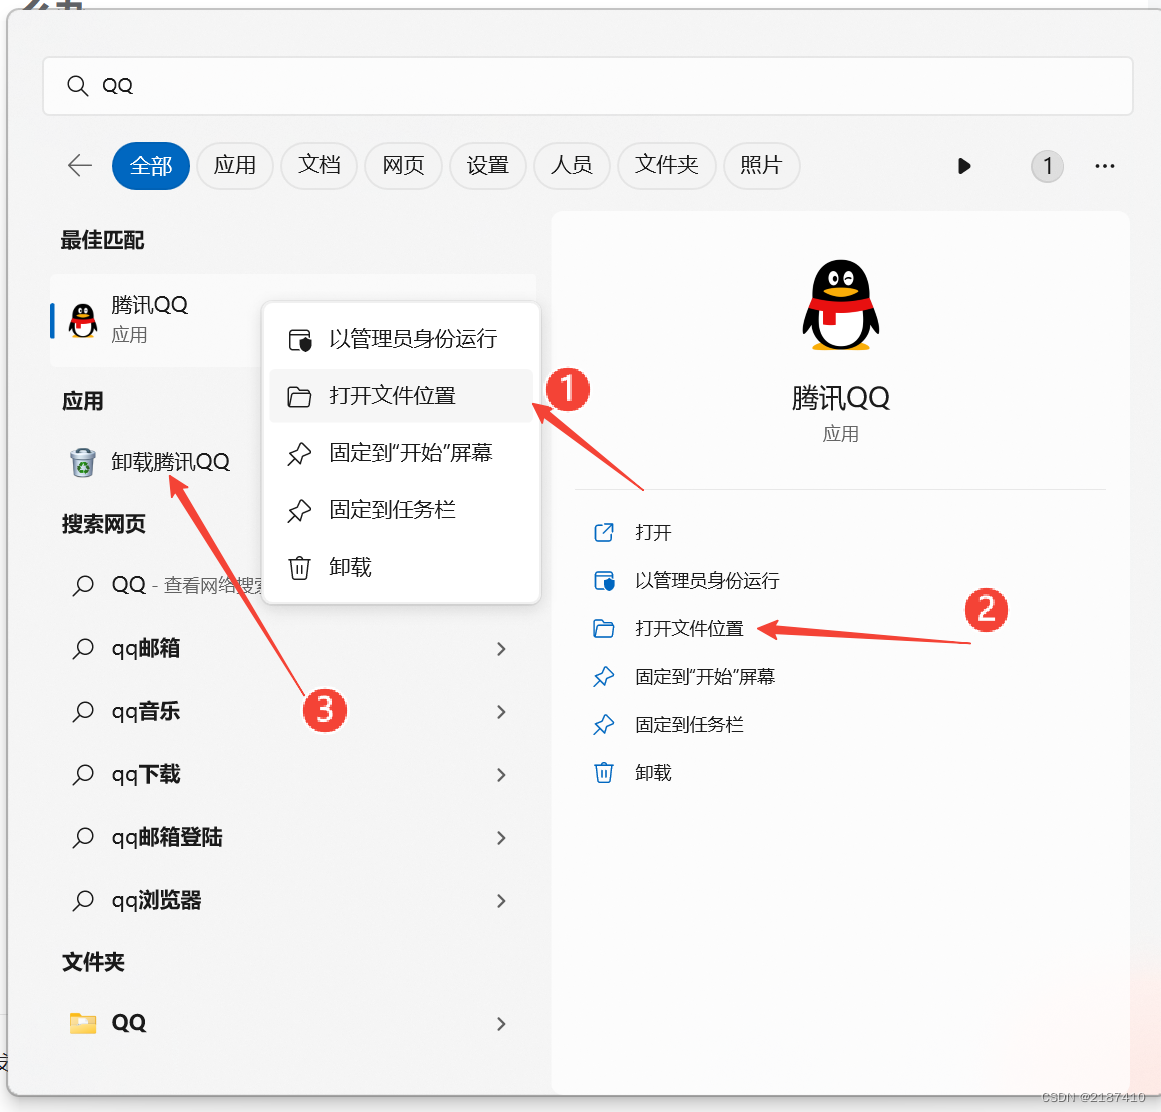Open the QQ folder result
The width and height of the screenshot is (1161, 1112).
click(x=292, y=1023)
